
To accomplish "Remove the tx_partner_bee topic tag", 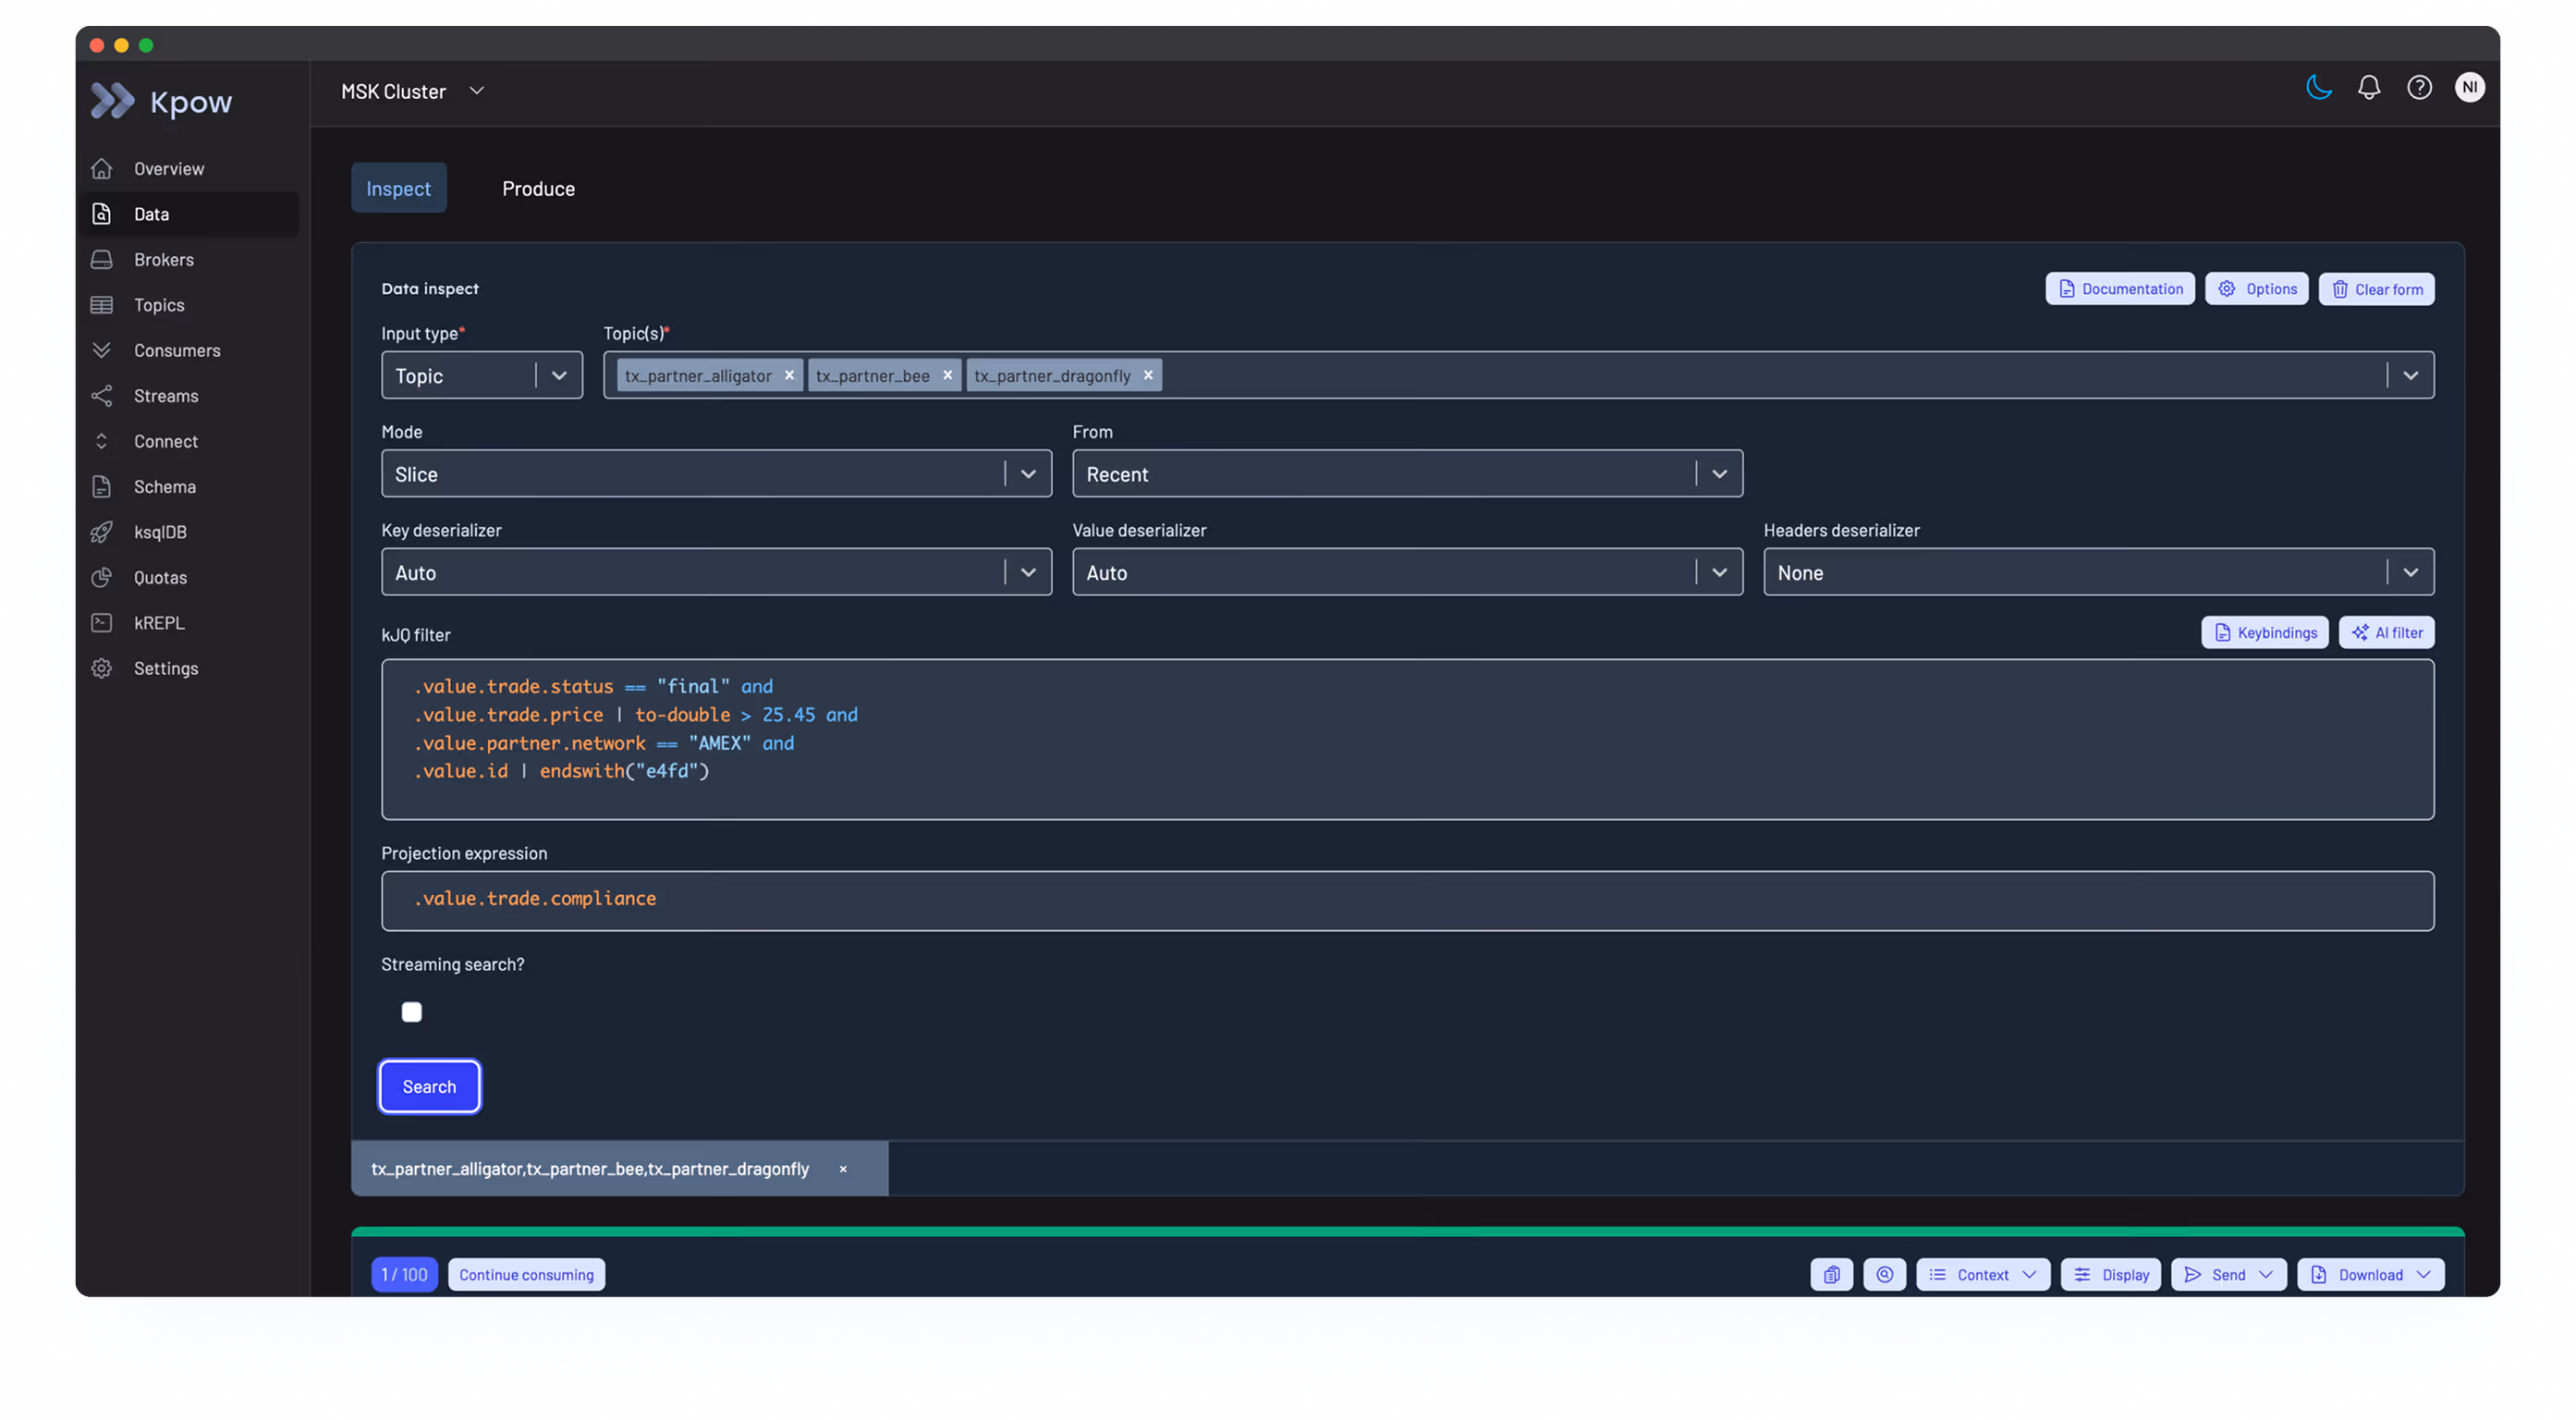I will click(947, 376).
